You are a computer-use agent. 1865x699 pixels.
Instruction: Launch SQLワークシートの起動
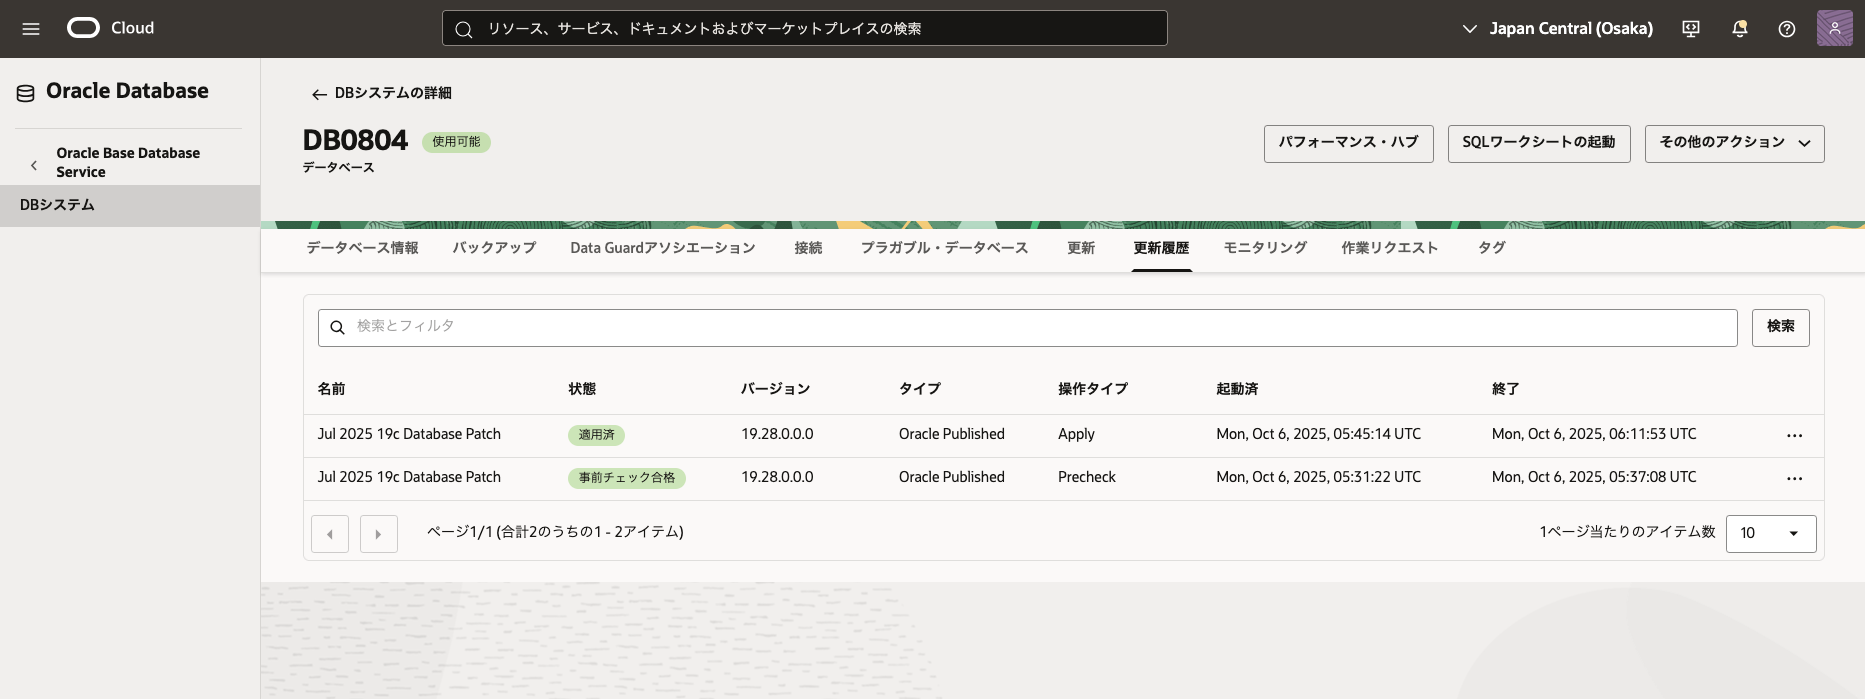pyautogui.click(x=1538, y=143)
